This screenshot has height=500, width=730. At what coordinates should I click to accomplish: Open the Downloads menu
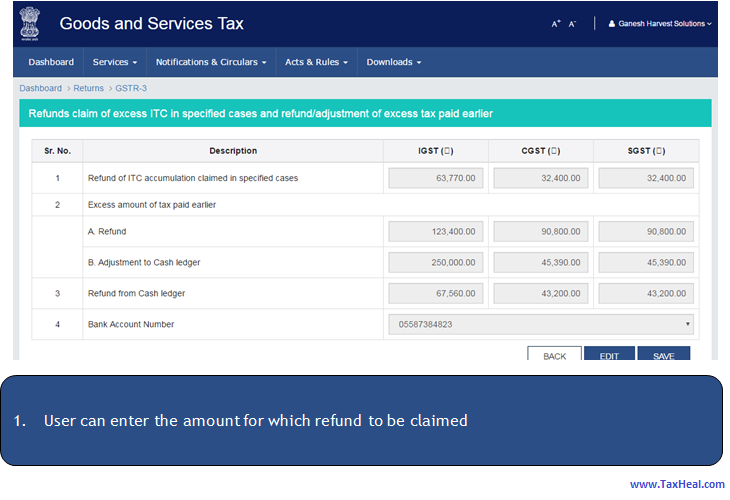[x=393, y=62]
